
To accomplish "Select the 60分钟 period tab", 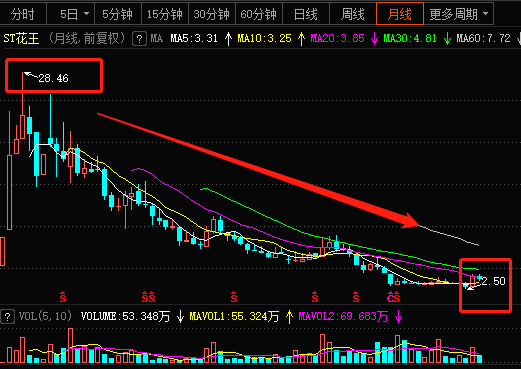I will [x=259, y=14].
